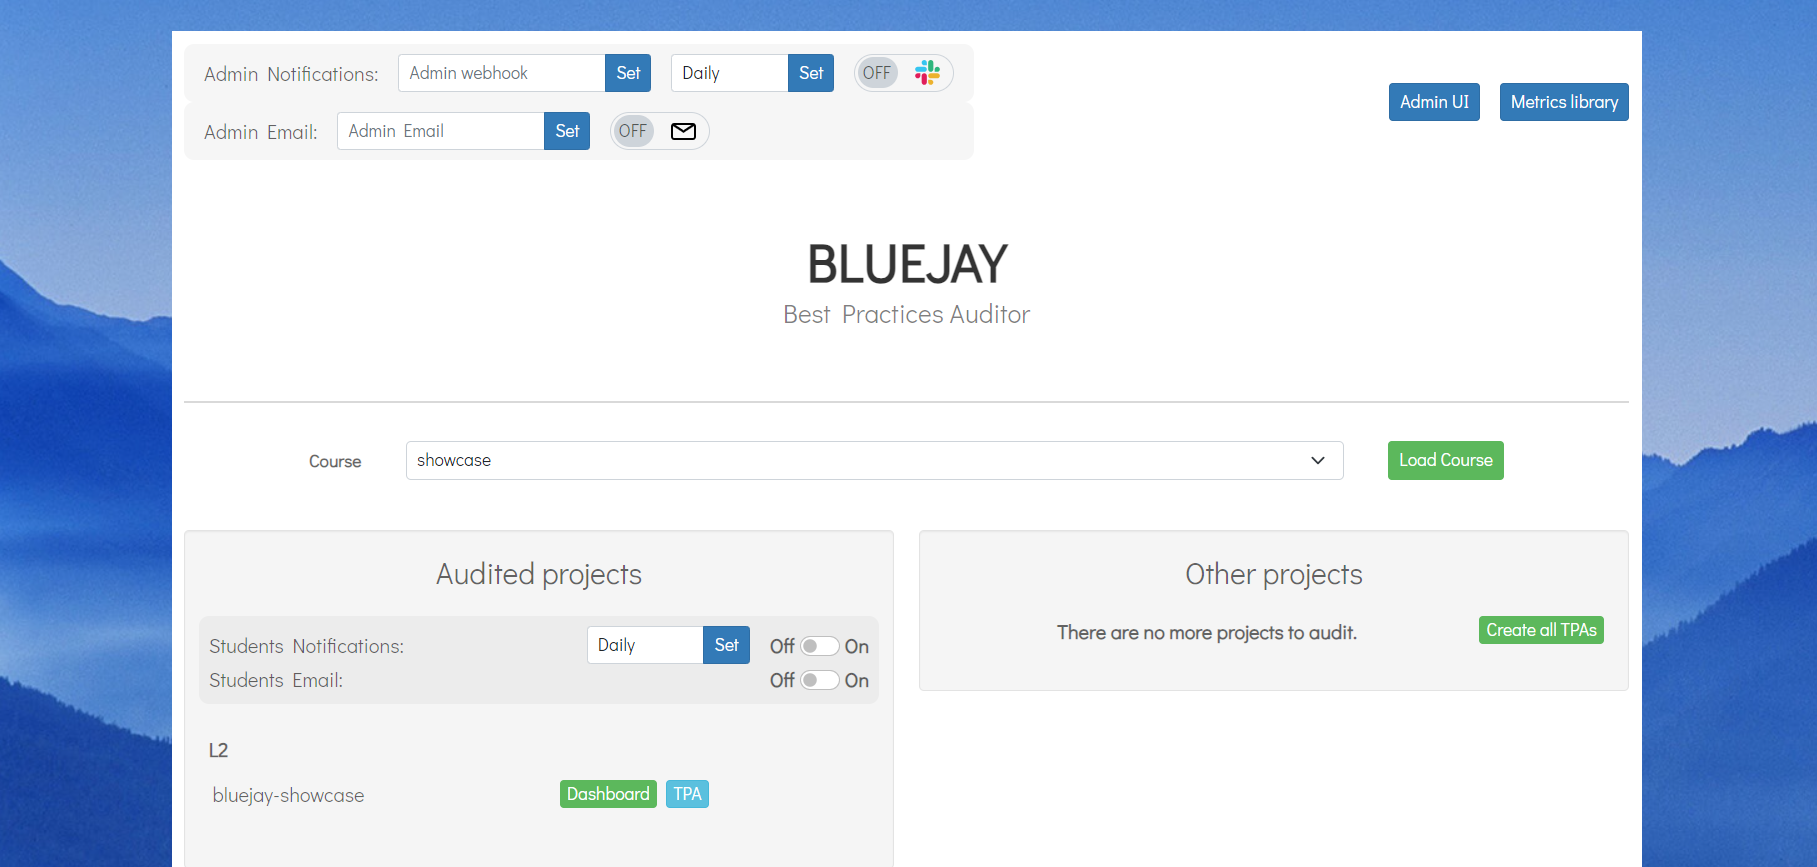The height and width of the screenshot is (867, 1817).
Task: Click 'There are no more projects to audit.' text
Action: coord(1207,633)
